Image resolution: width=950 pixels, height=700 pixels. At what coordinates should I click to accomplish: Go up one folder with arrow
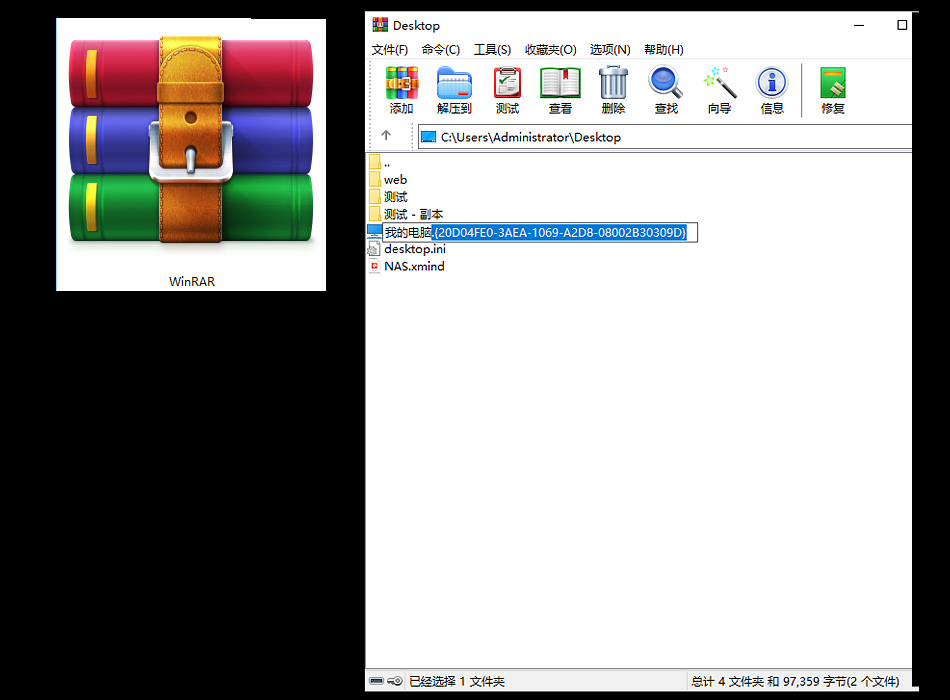pyautogui.click(x=386, y=135)
